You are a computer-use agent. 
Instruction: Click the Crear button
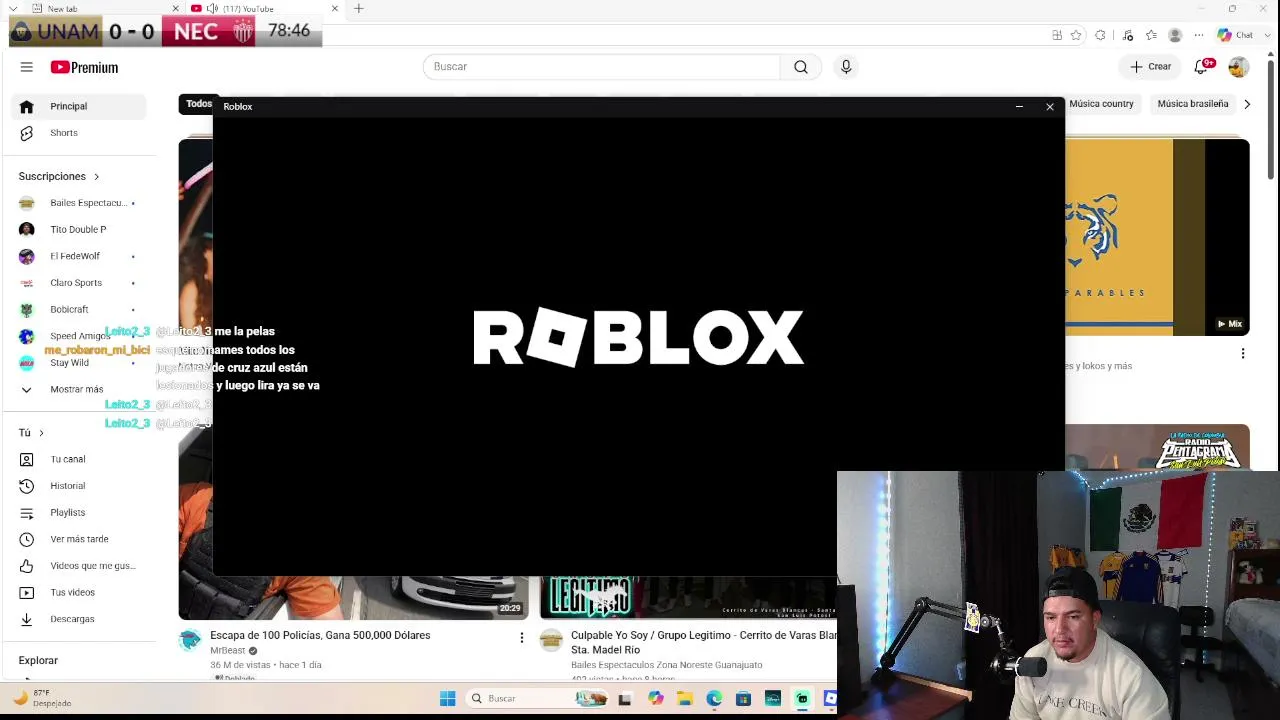tap(1150, 67)
